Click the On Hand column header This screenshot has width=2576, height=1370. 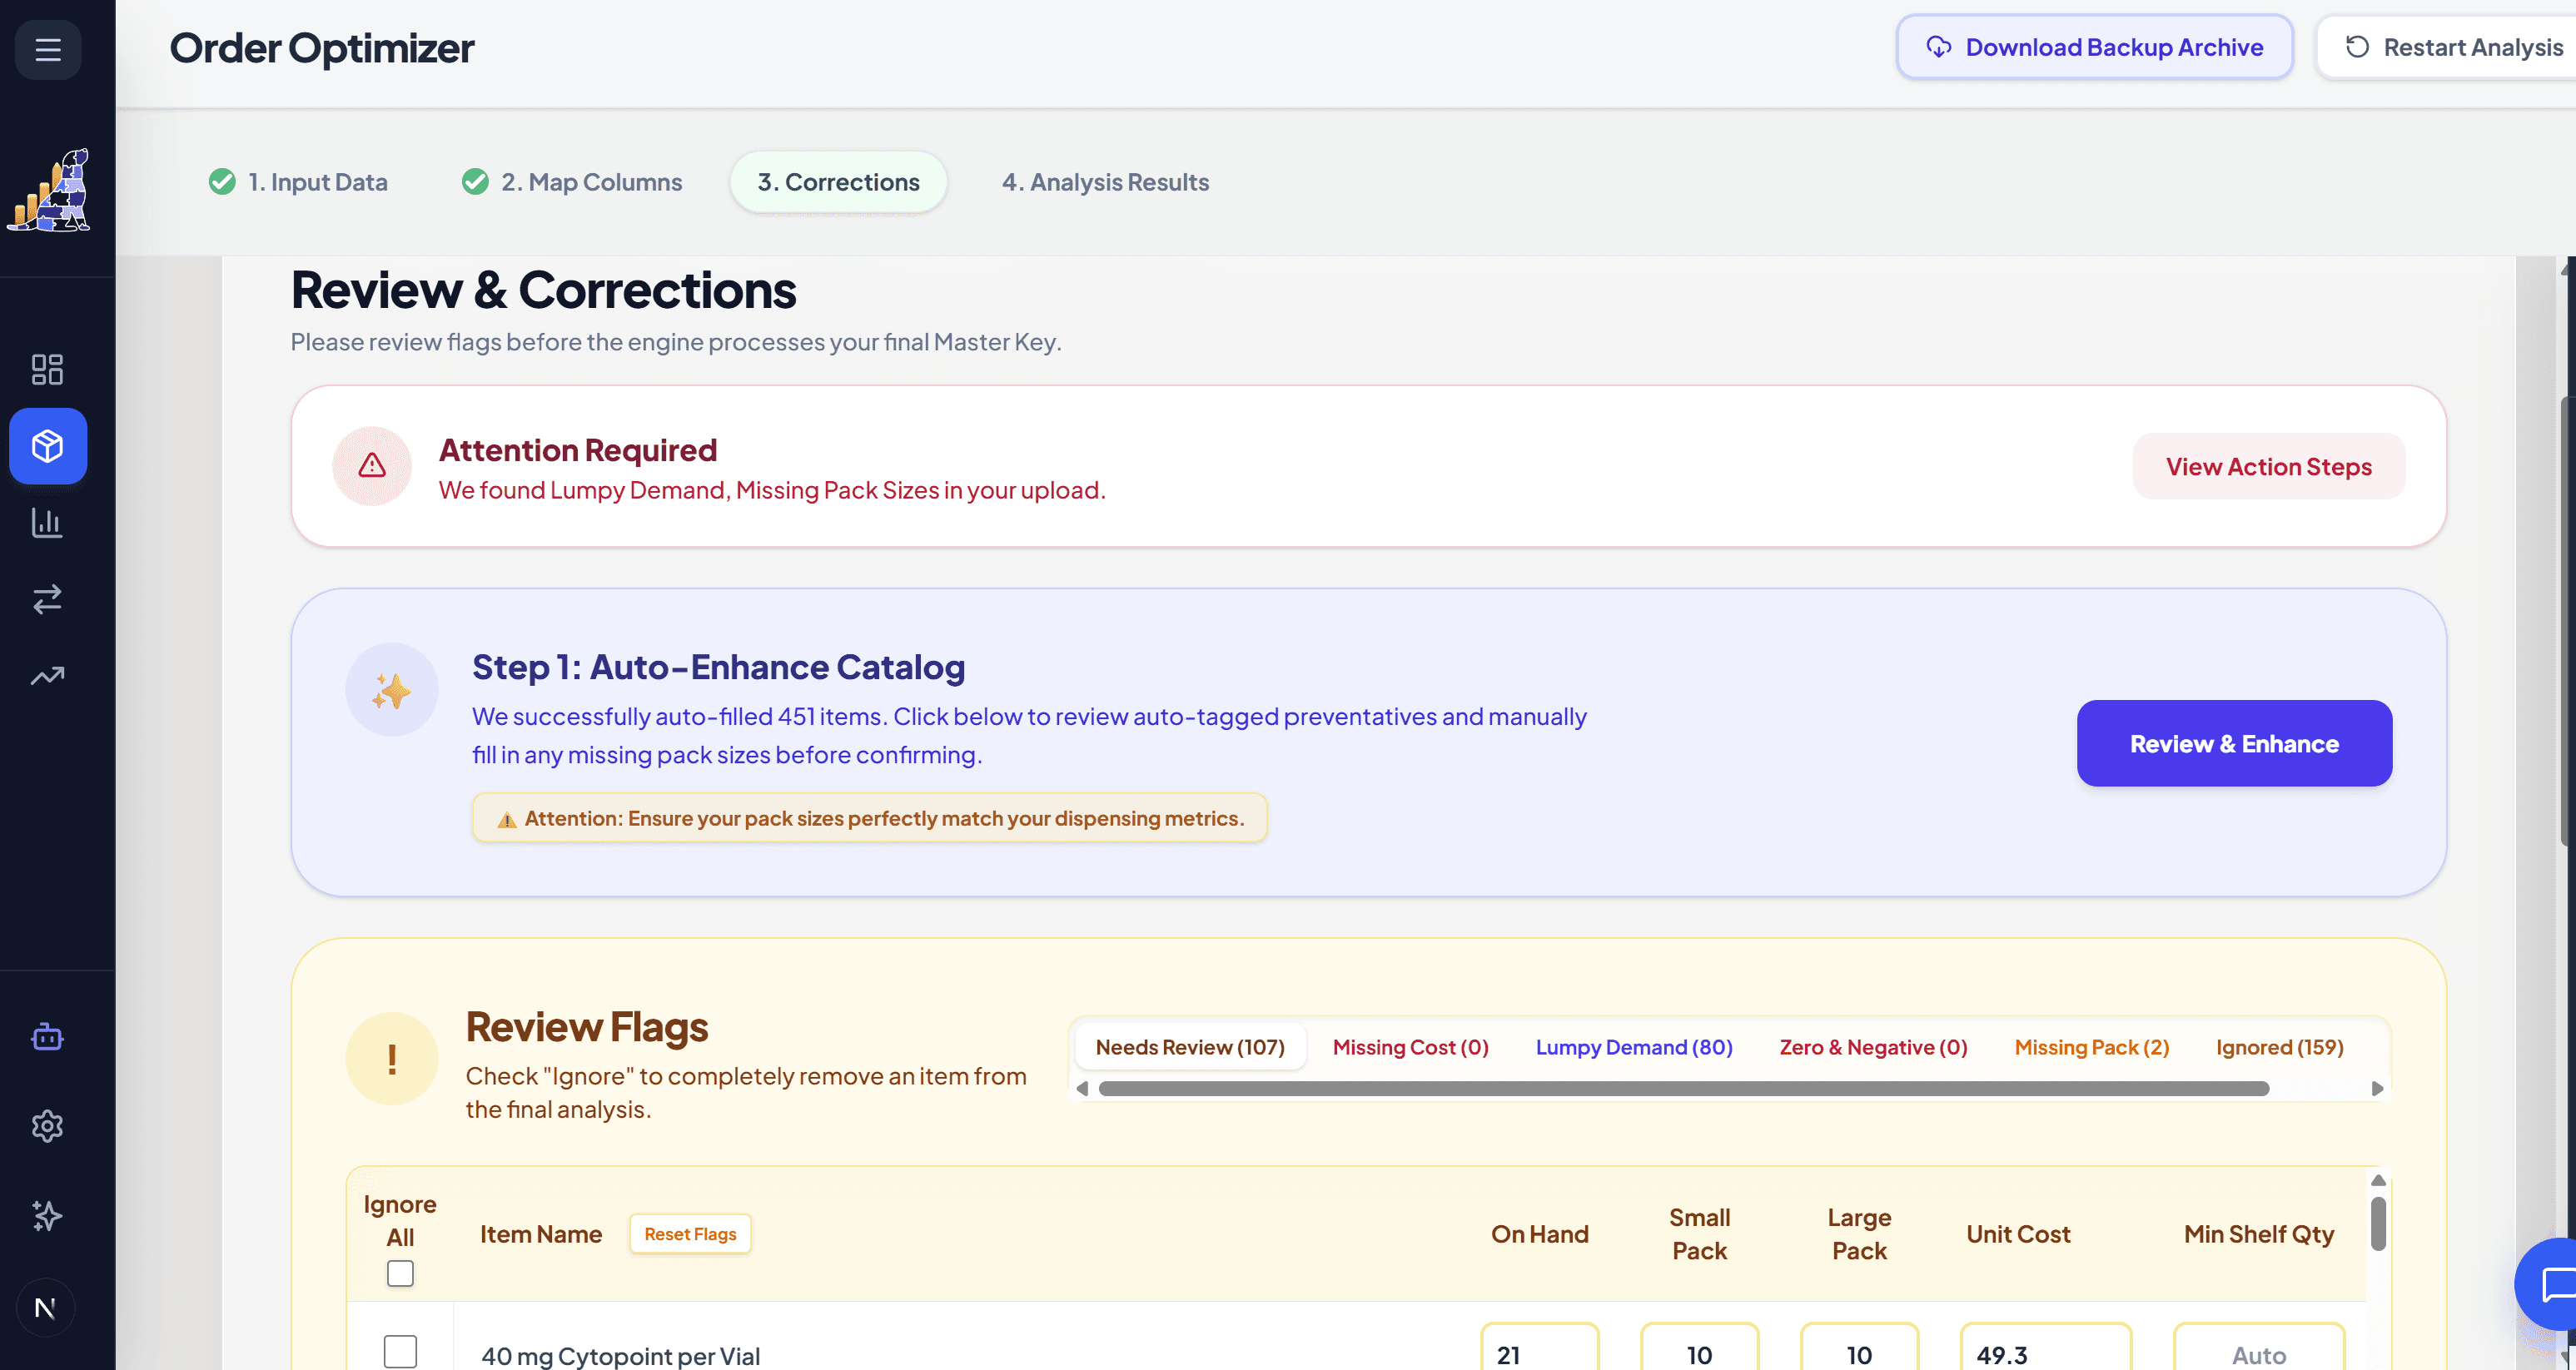coord(1540,1234)
